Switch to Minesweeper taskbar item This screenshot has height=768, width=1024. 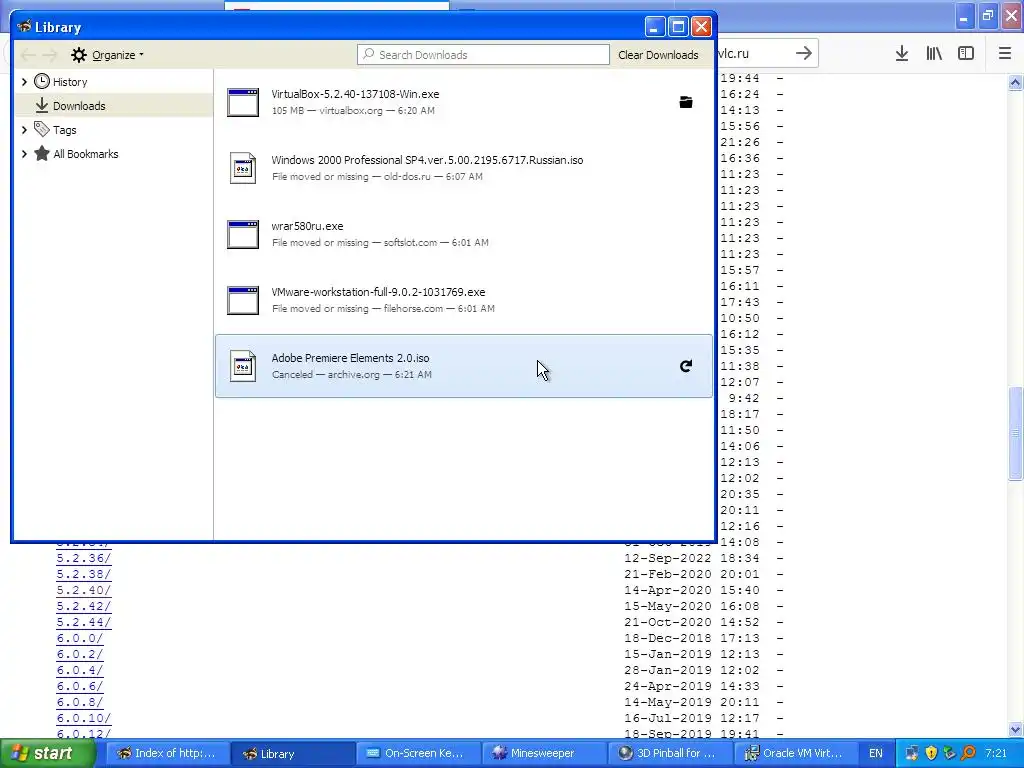pos(544,753)
